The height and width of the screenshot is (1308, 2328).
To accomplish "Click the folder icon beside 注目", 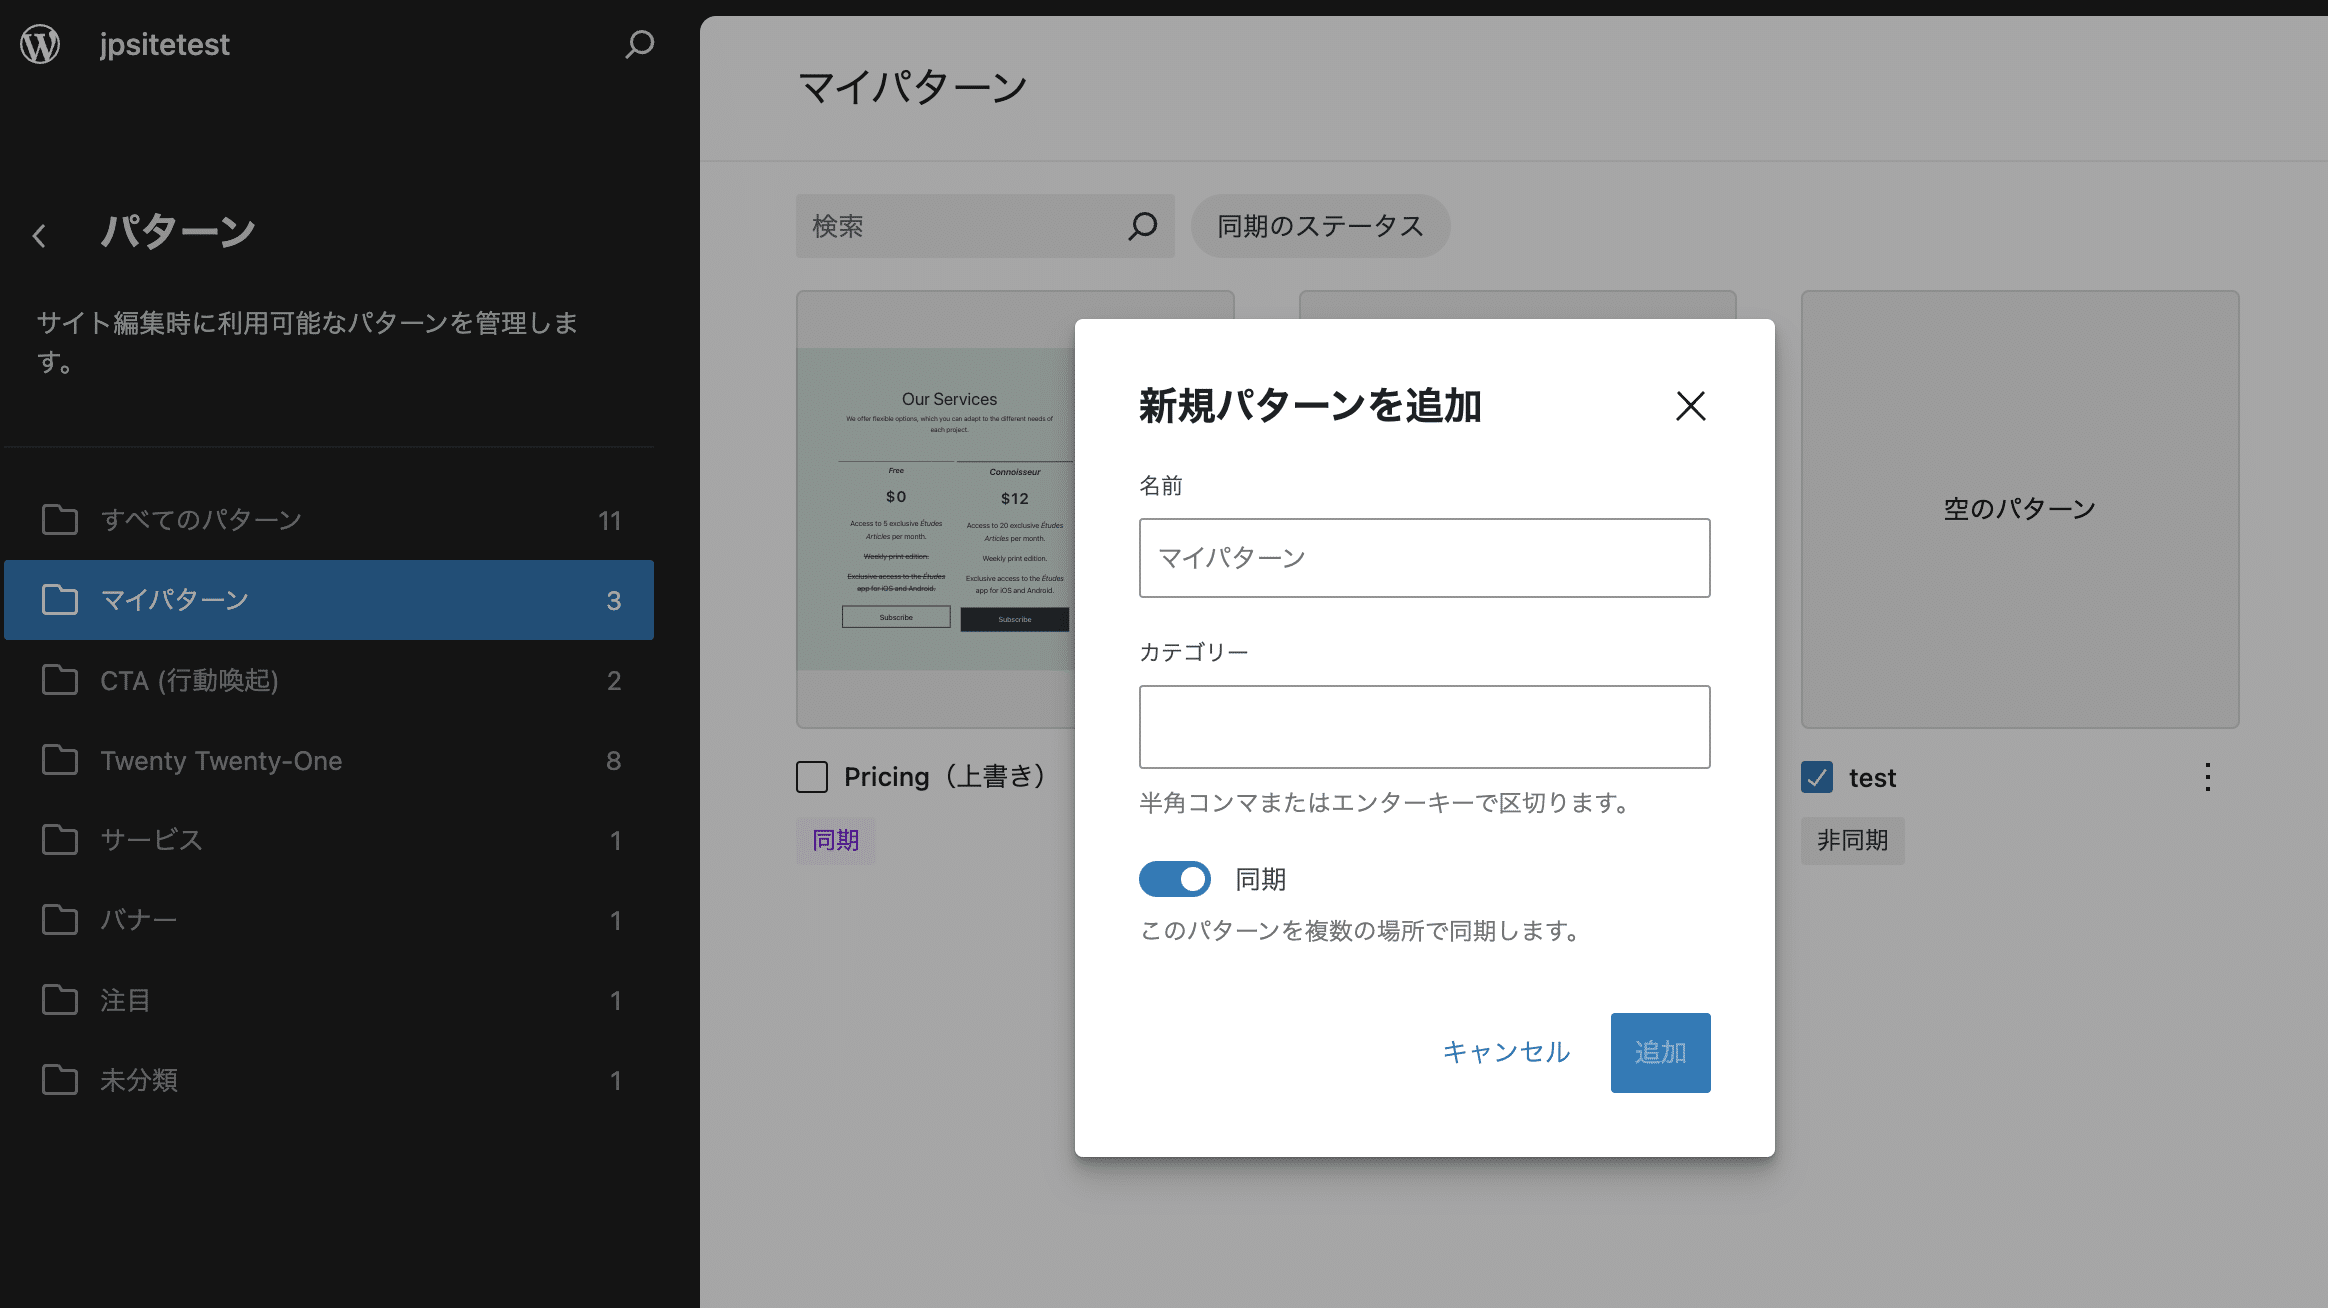I will [60, 1000].
